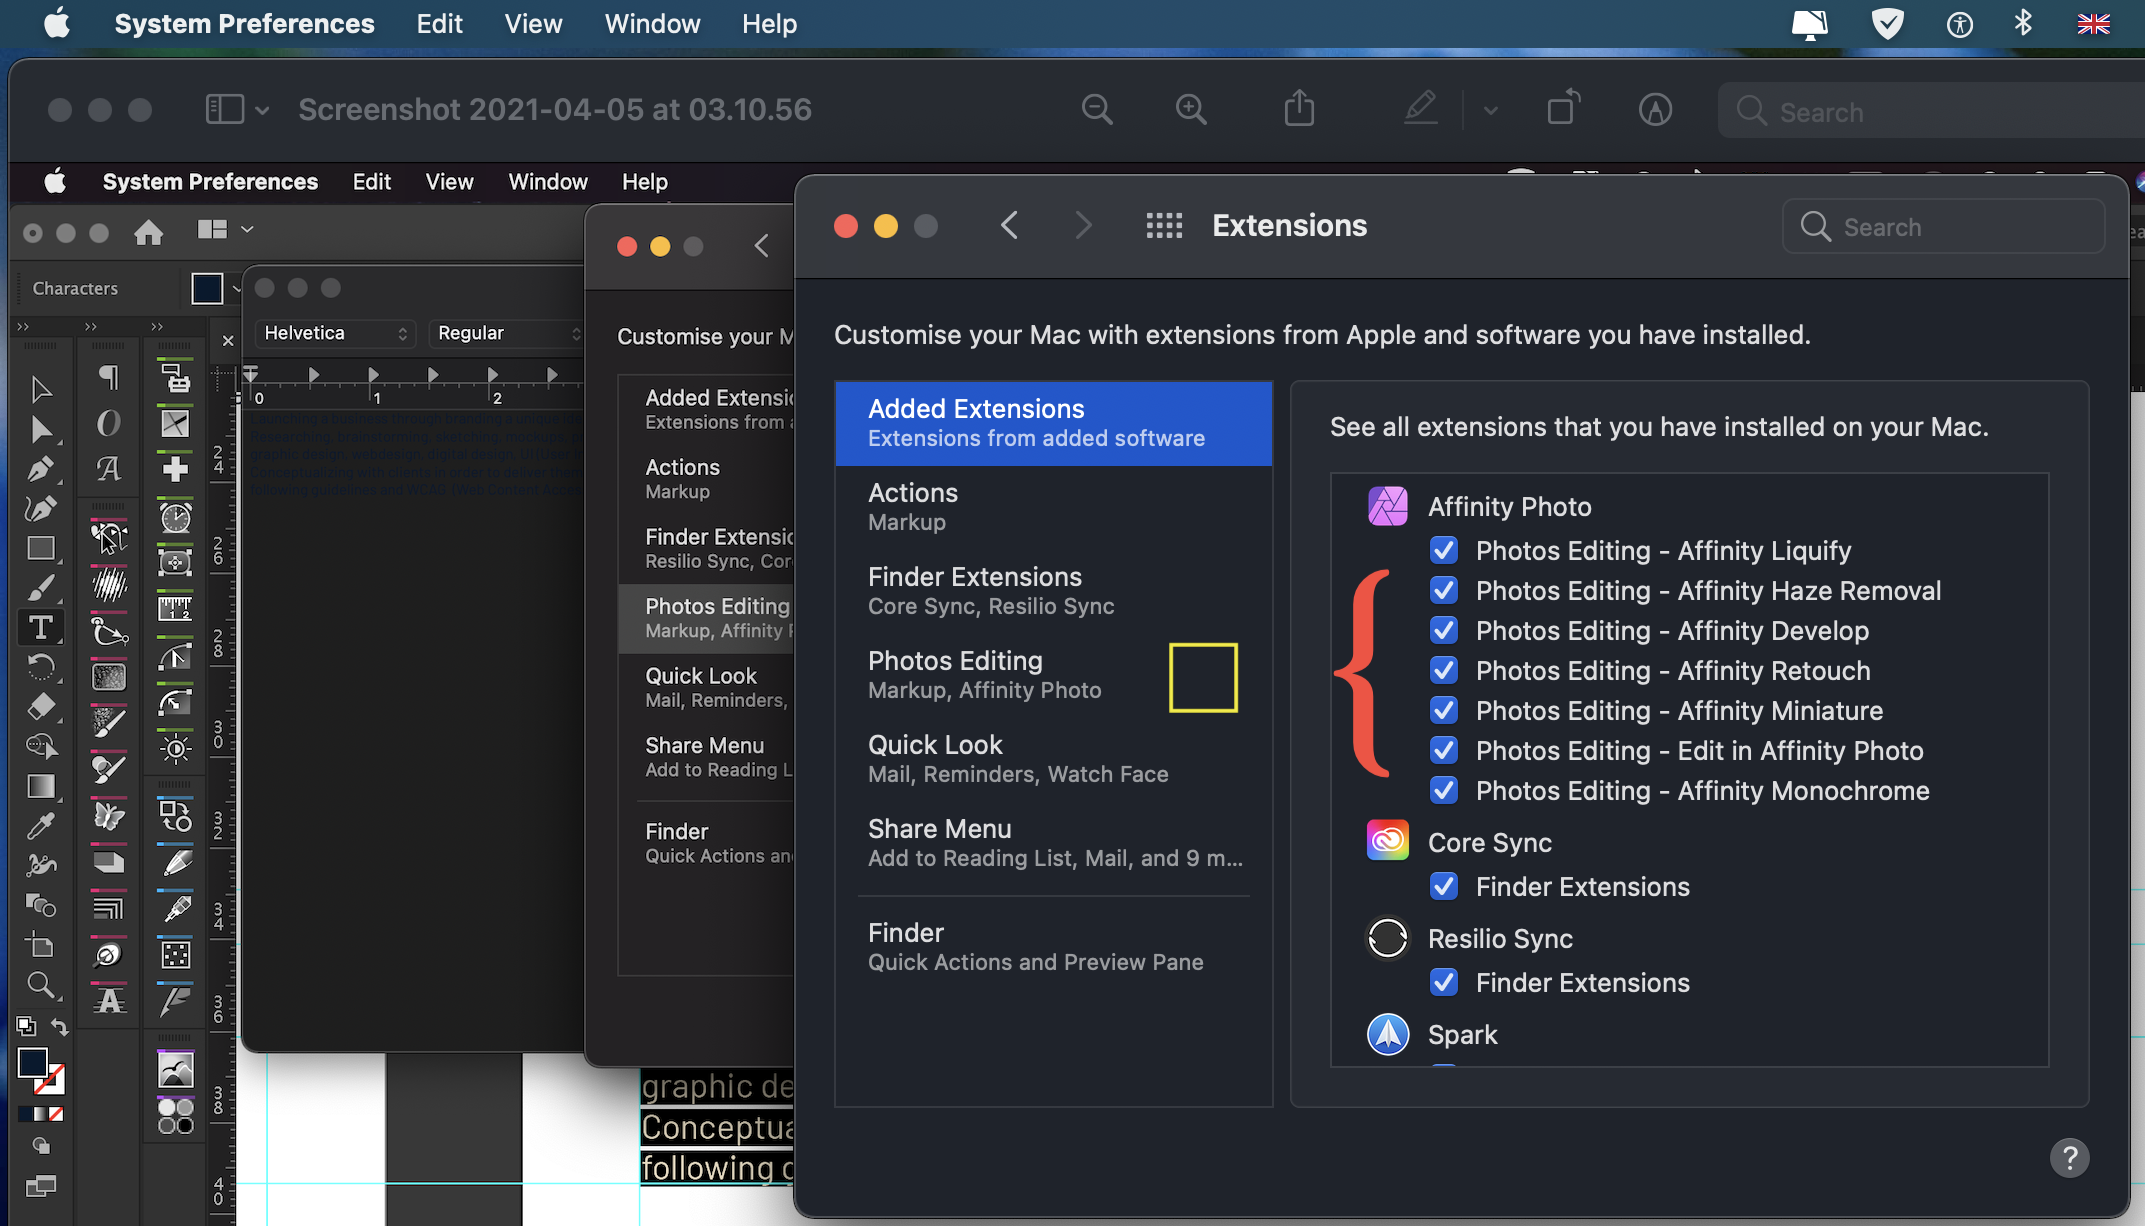Open the Helvetica font family dropdown
The width and height of the screenshot is (2145, 1226).
(335, 333)
